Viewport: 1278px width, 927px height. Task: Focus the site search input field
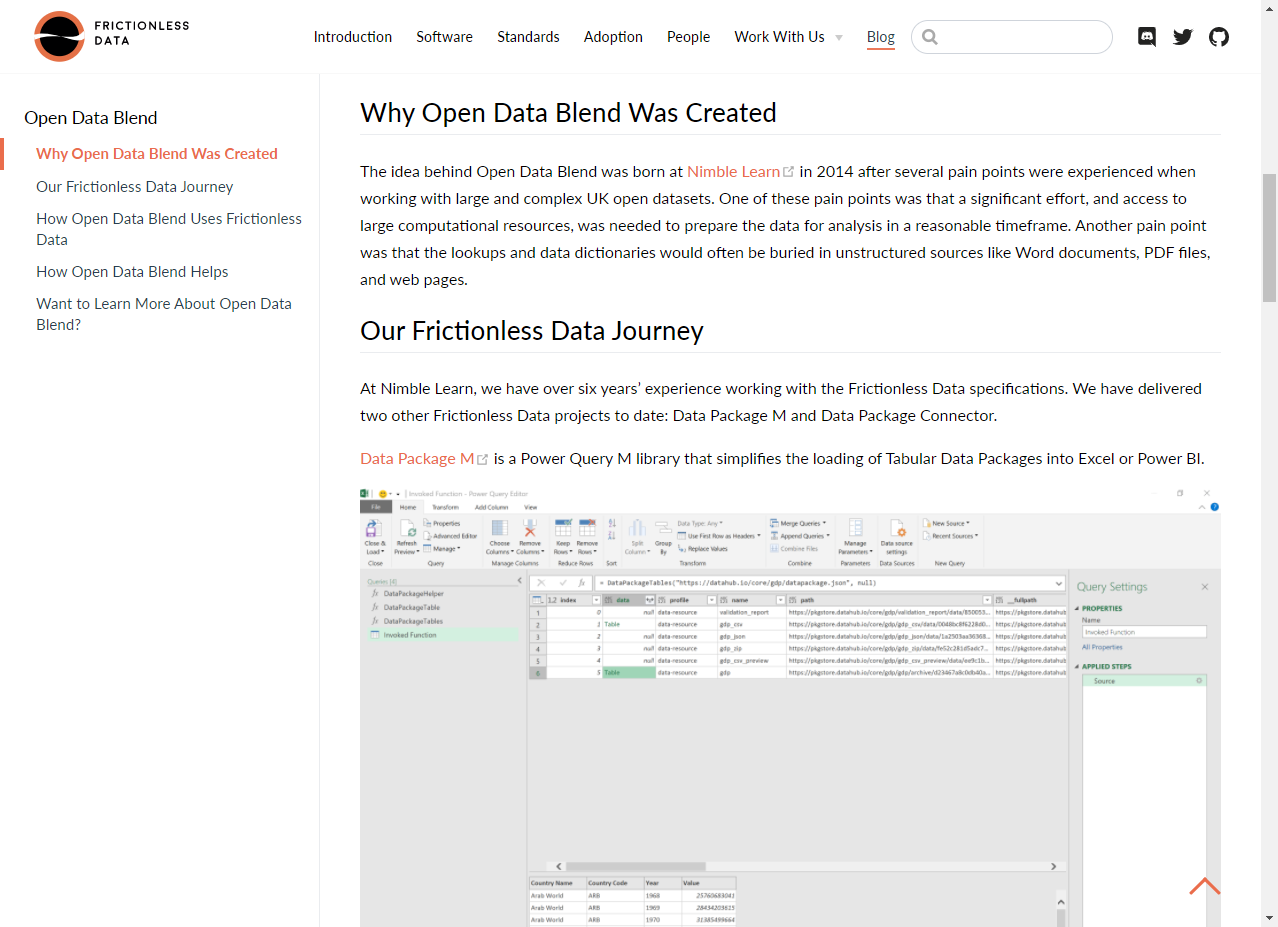(1012, 37)
